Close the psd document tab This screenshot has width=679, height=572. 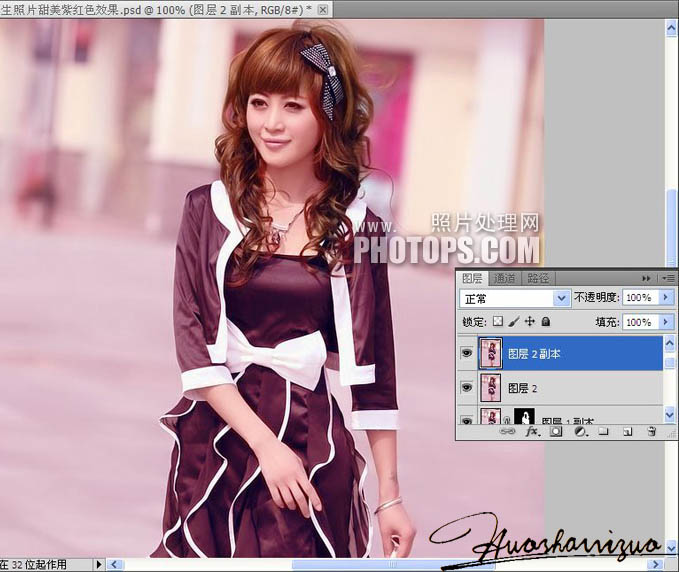pyautogui.click(x=322, y=9)
